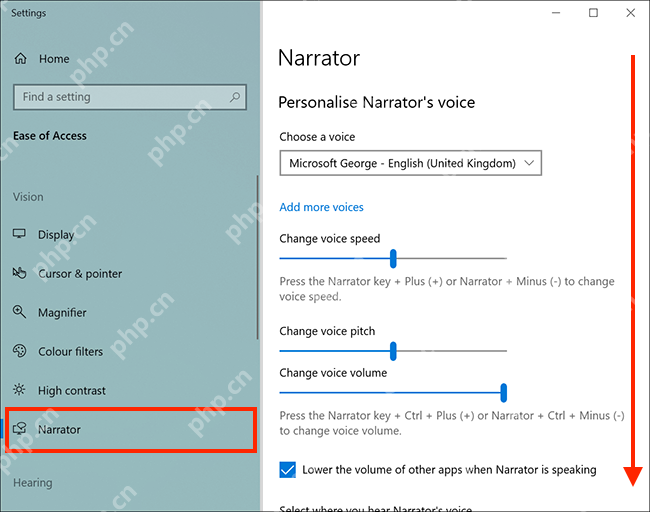Click the sidebar vertical scrollbar
The image size is (650, 512).
pyautogui.click(x=257, y=257)
